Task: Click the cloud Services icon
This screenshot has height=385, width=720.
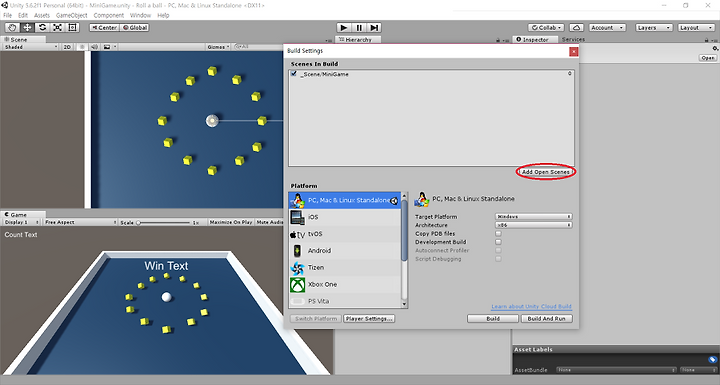Action: tap(576, 28)
